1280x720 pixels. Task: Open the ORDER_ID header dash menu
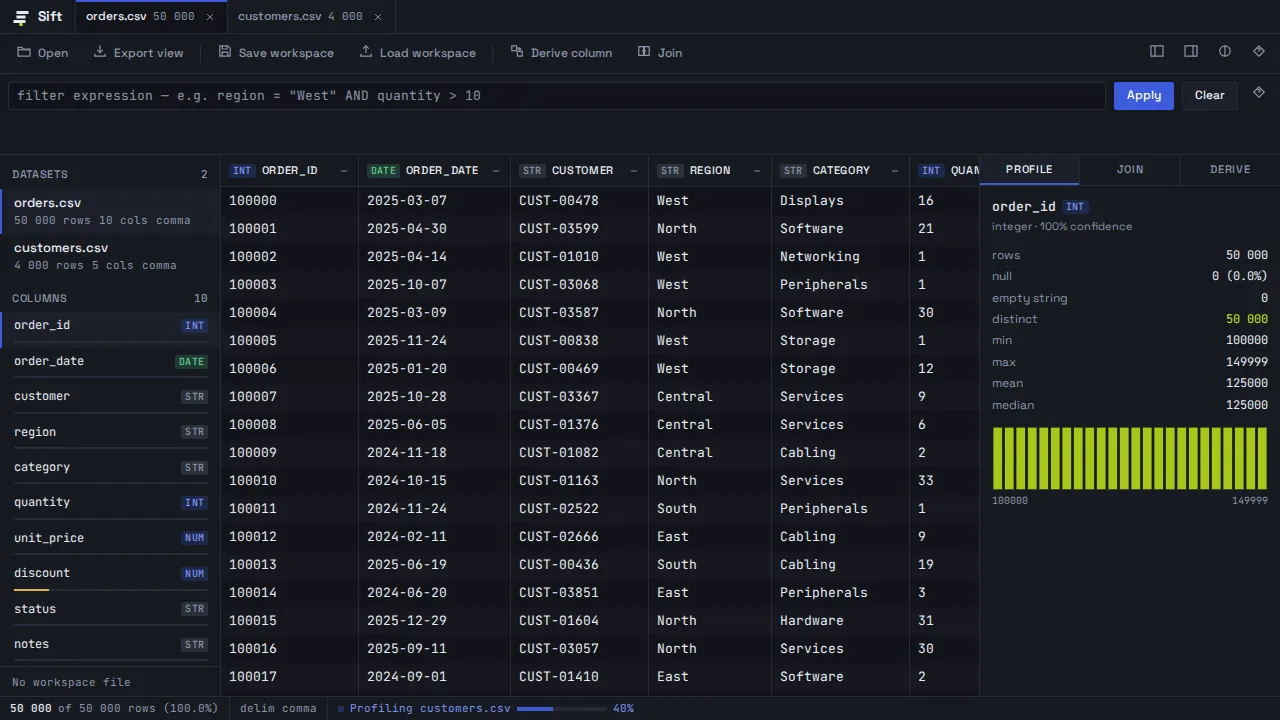(x=344, y=171)
